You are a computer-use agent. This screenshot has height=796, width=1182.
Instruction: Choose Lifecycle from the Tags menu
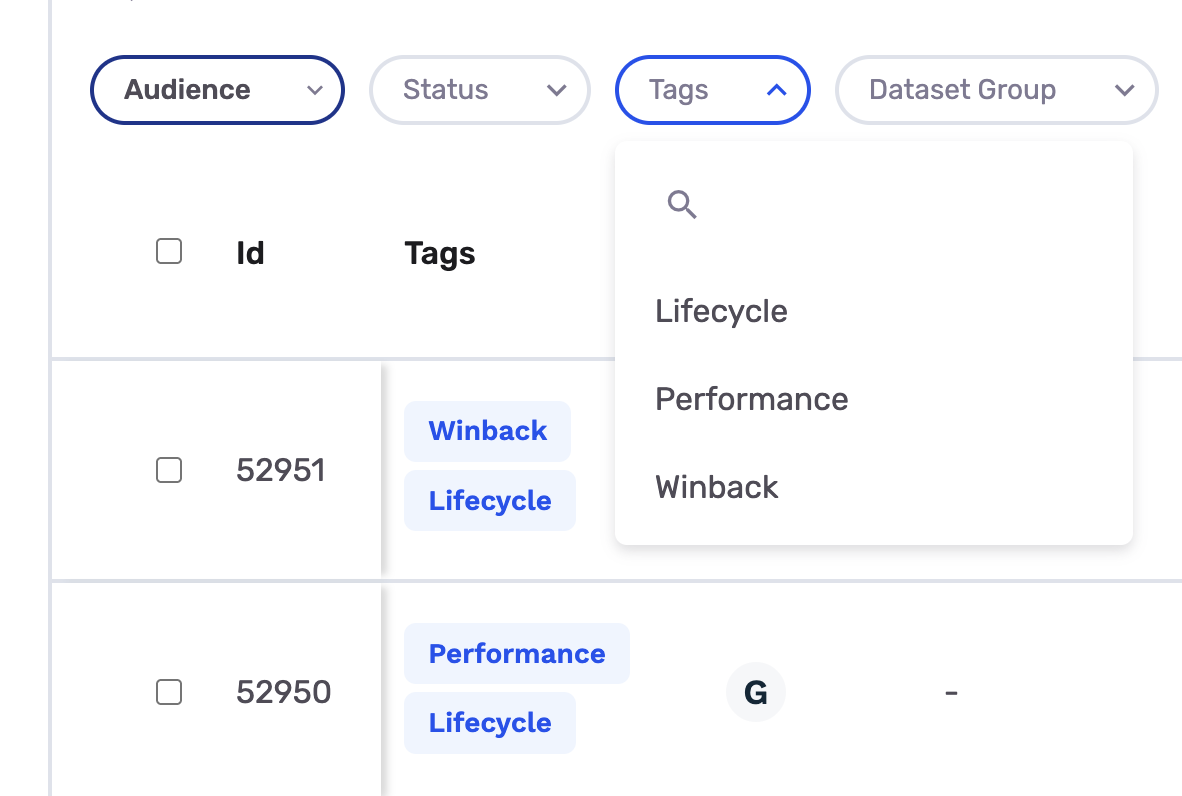(721, 311)
